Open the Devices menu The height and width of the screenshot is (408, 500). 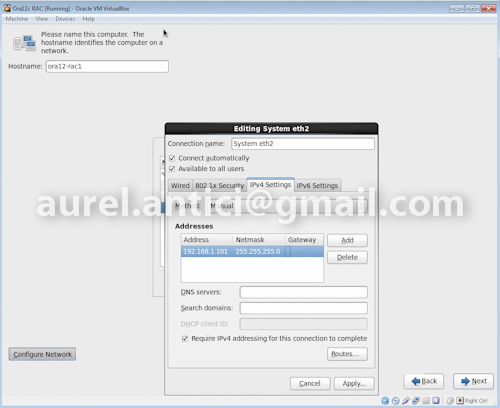coord(65,19)
